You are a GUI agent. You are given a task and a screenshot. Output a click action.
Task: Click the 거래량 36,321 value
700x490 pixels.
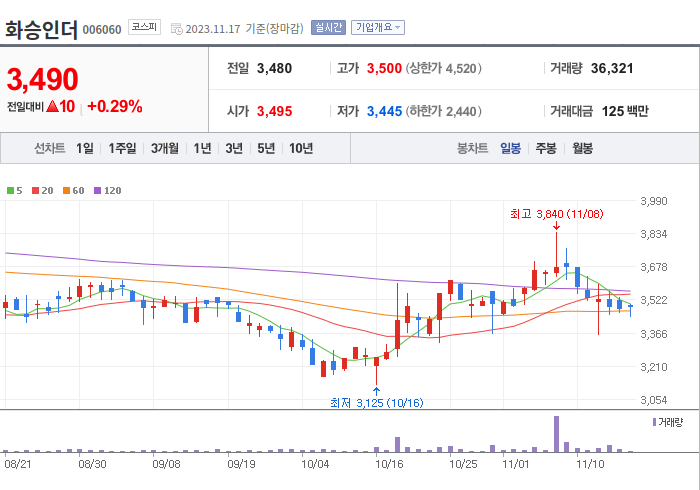[612, 68]
